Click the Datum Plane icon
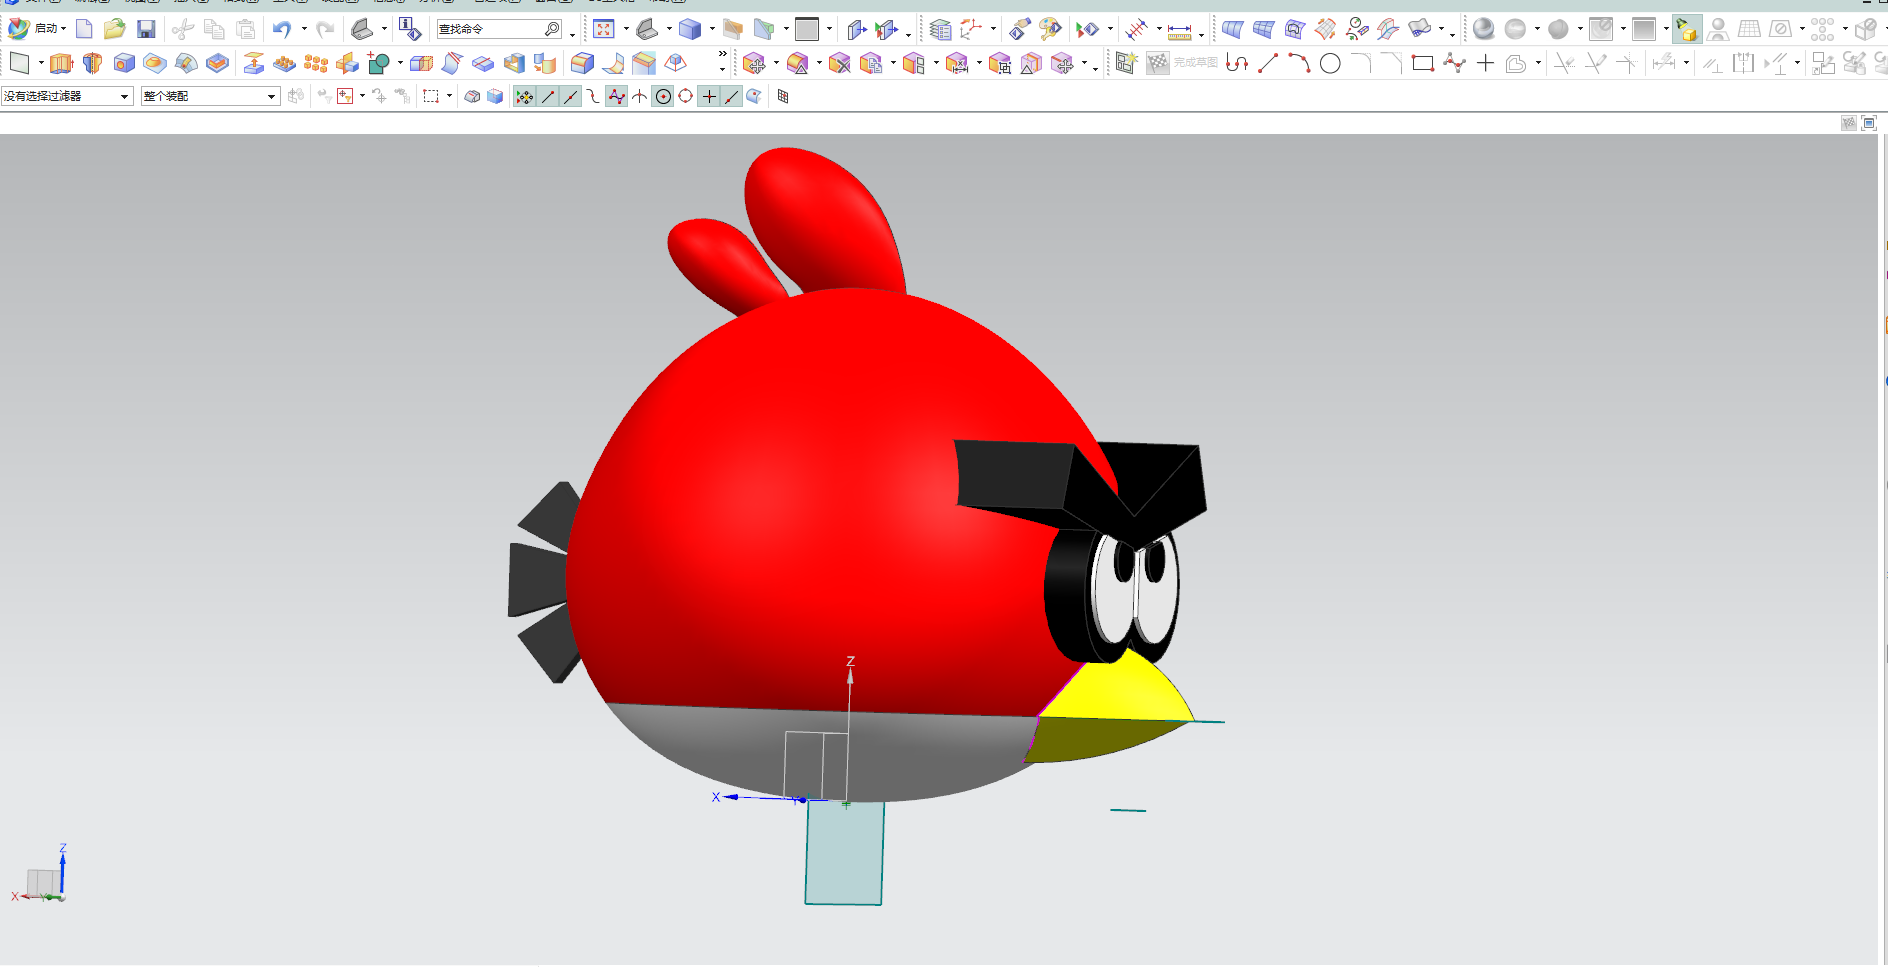This screenshot has height=967, width=1888. click(x=19, y=64)
